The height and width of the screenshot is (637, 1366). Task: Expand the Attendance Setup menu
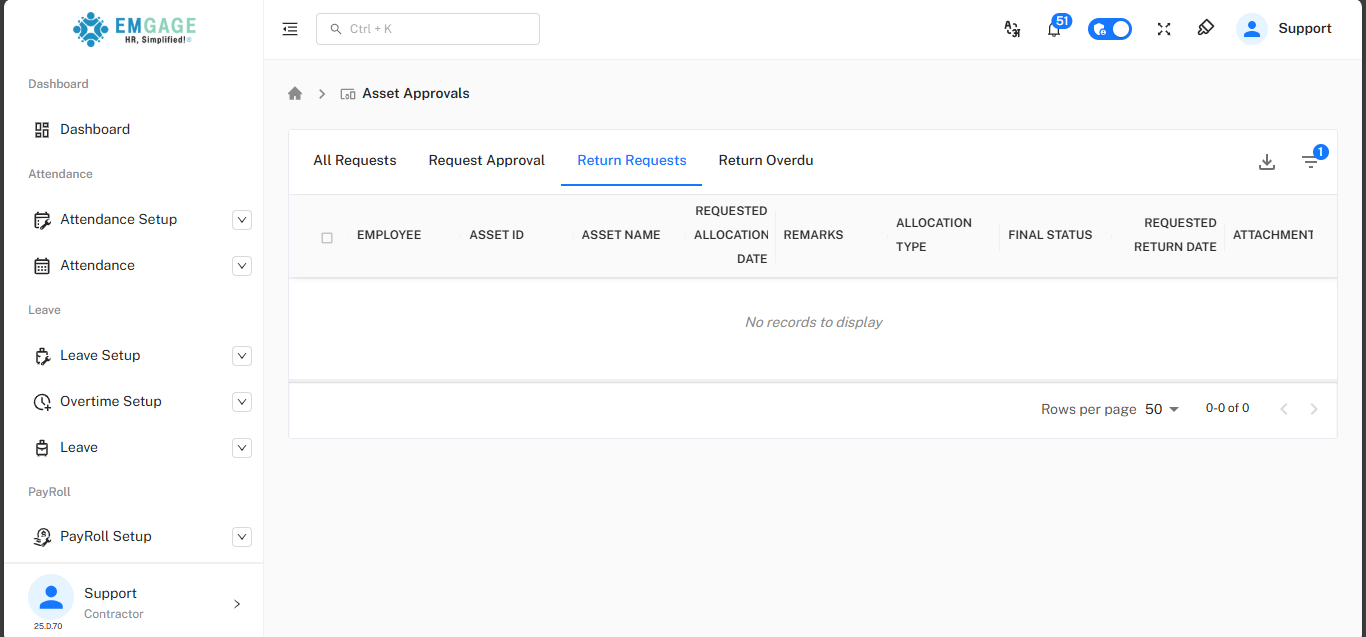[x=241, y=220]
